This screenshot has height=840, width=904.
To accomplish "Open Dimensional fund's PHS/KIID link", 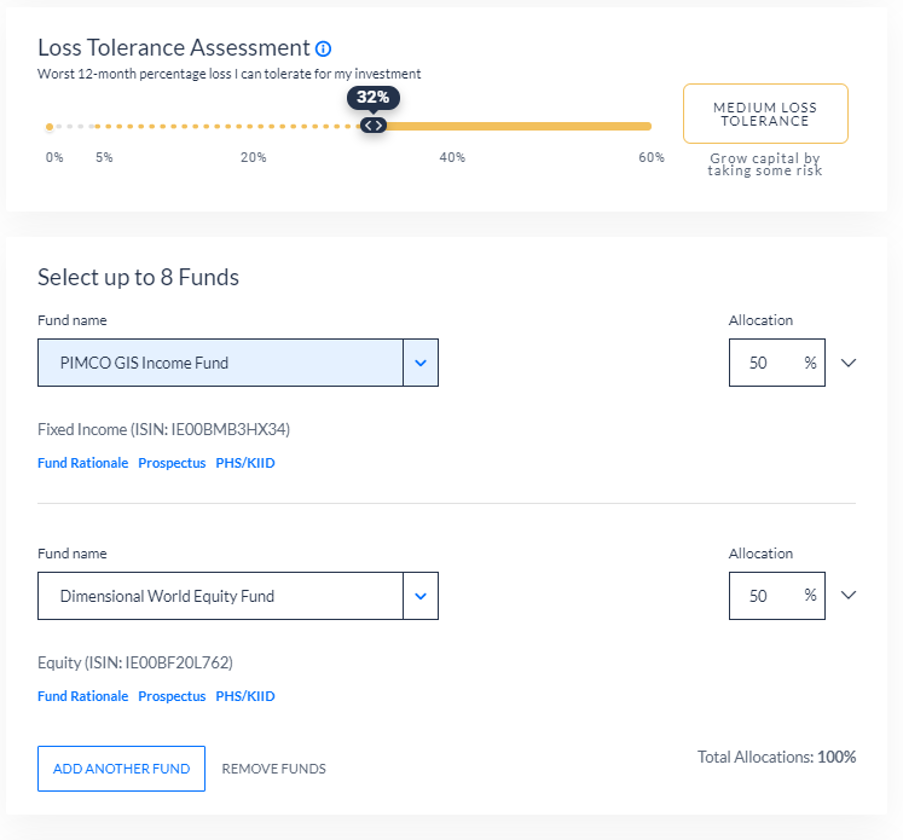I will pyautogui.click(x=245, y=696).
